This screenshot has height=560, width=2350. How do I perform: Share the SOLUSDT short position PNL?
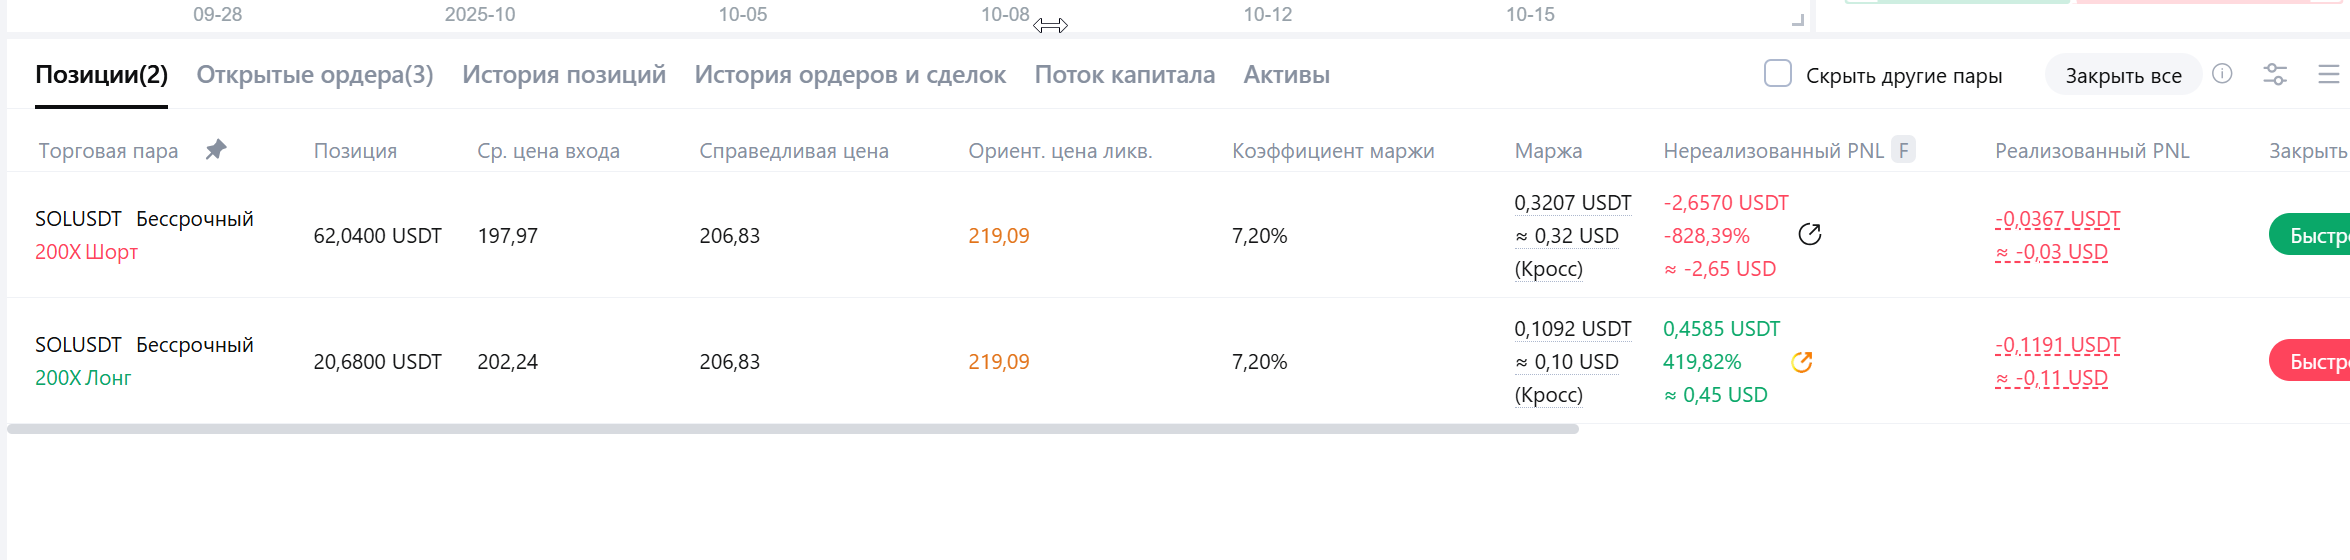tap(1809, 235)
